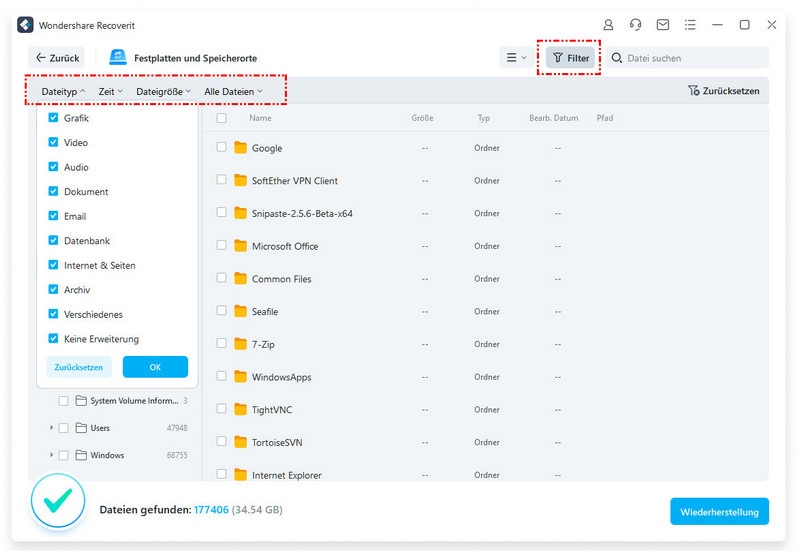800x551 pixels.
Task: Go back with the Zurück button
Action: click(x=57, y=58)
